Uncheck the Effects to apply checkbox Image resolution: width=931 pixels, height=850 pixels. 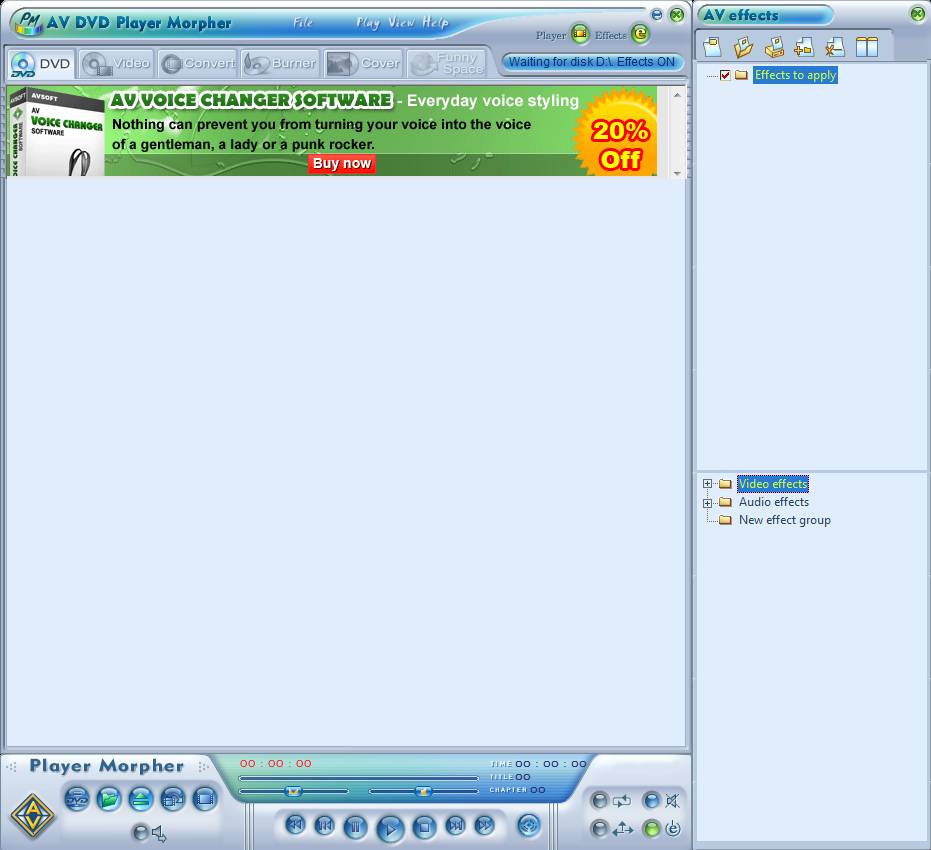coord(725,75)
